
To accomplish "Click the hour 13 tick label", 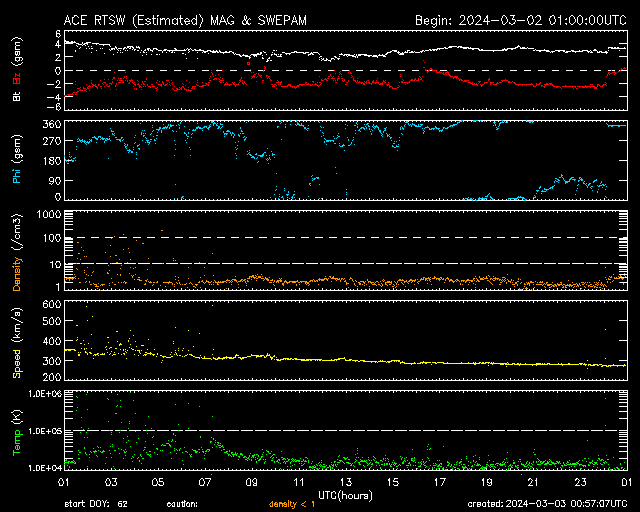I will click(345, 482).
